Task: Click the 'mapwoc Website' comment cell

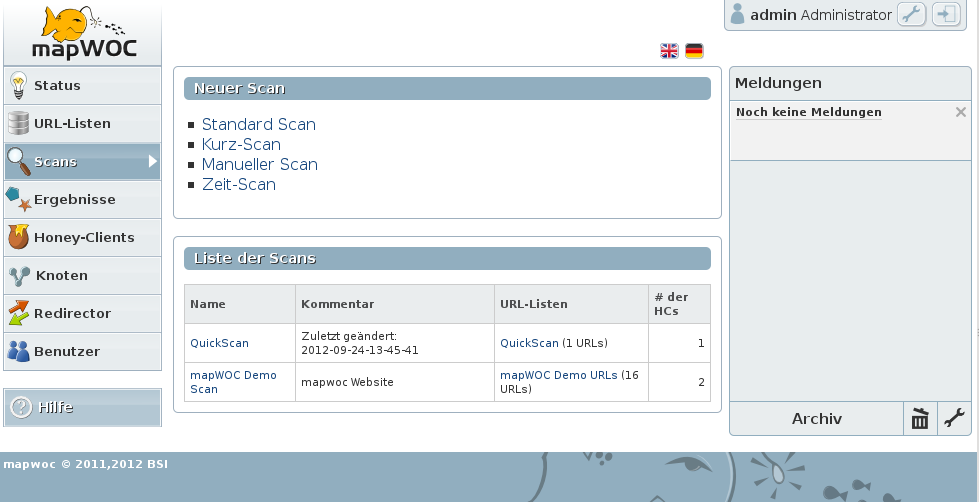Action: [x=395, y=382]
